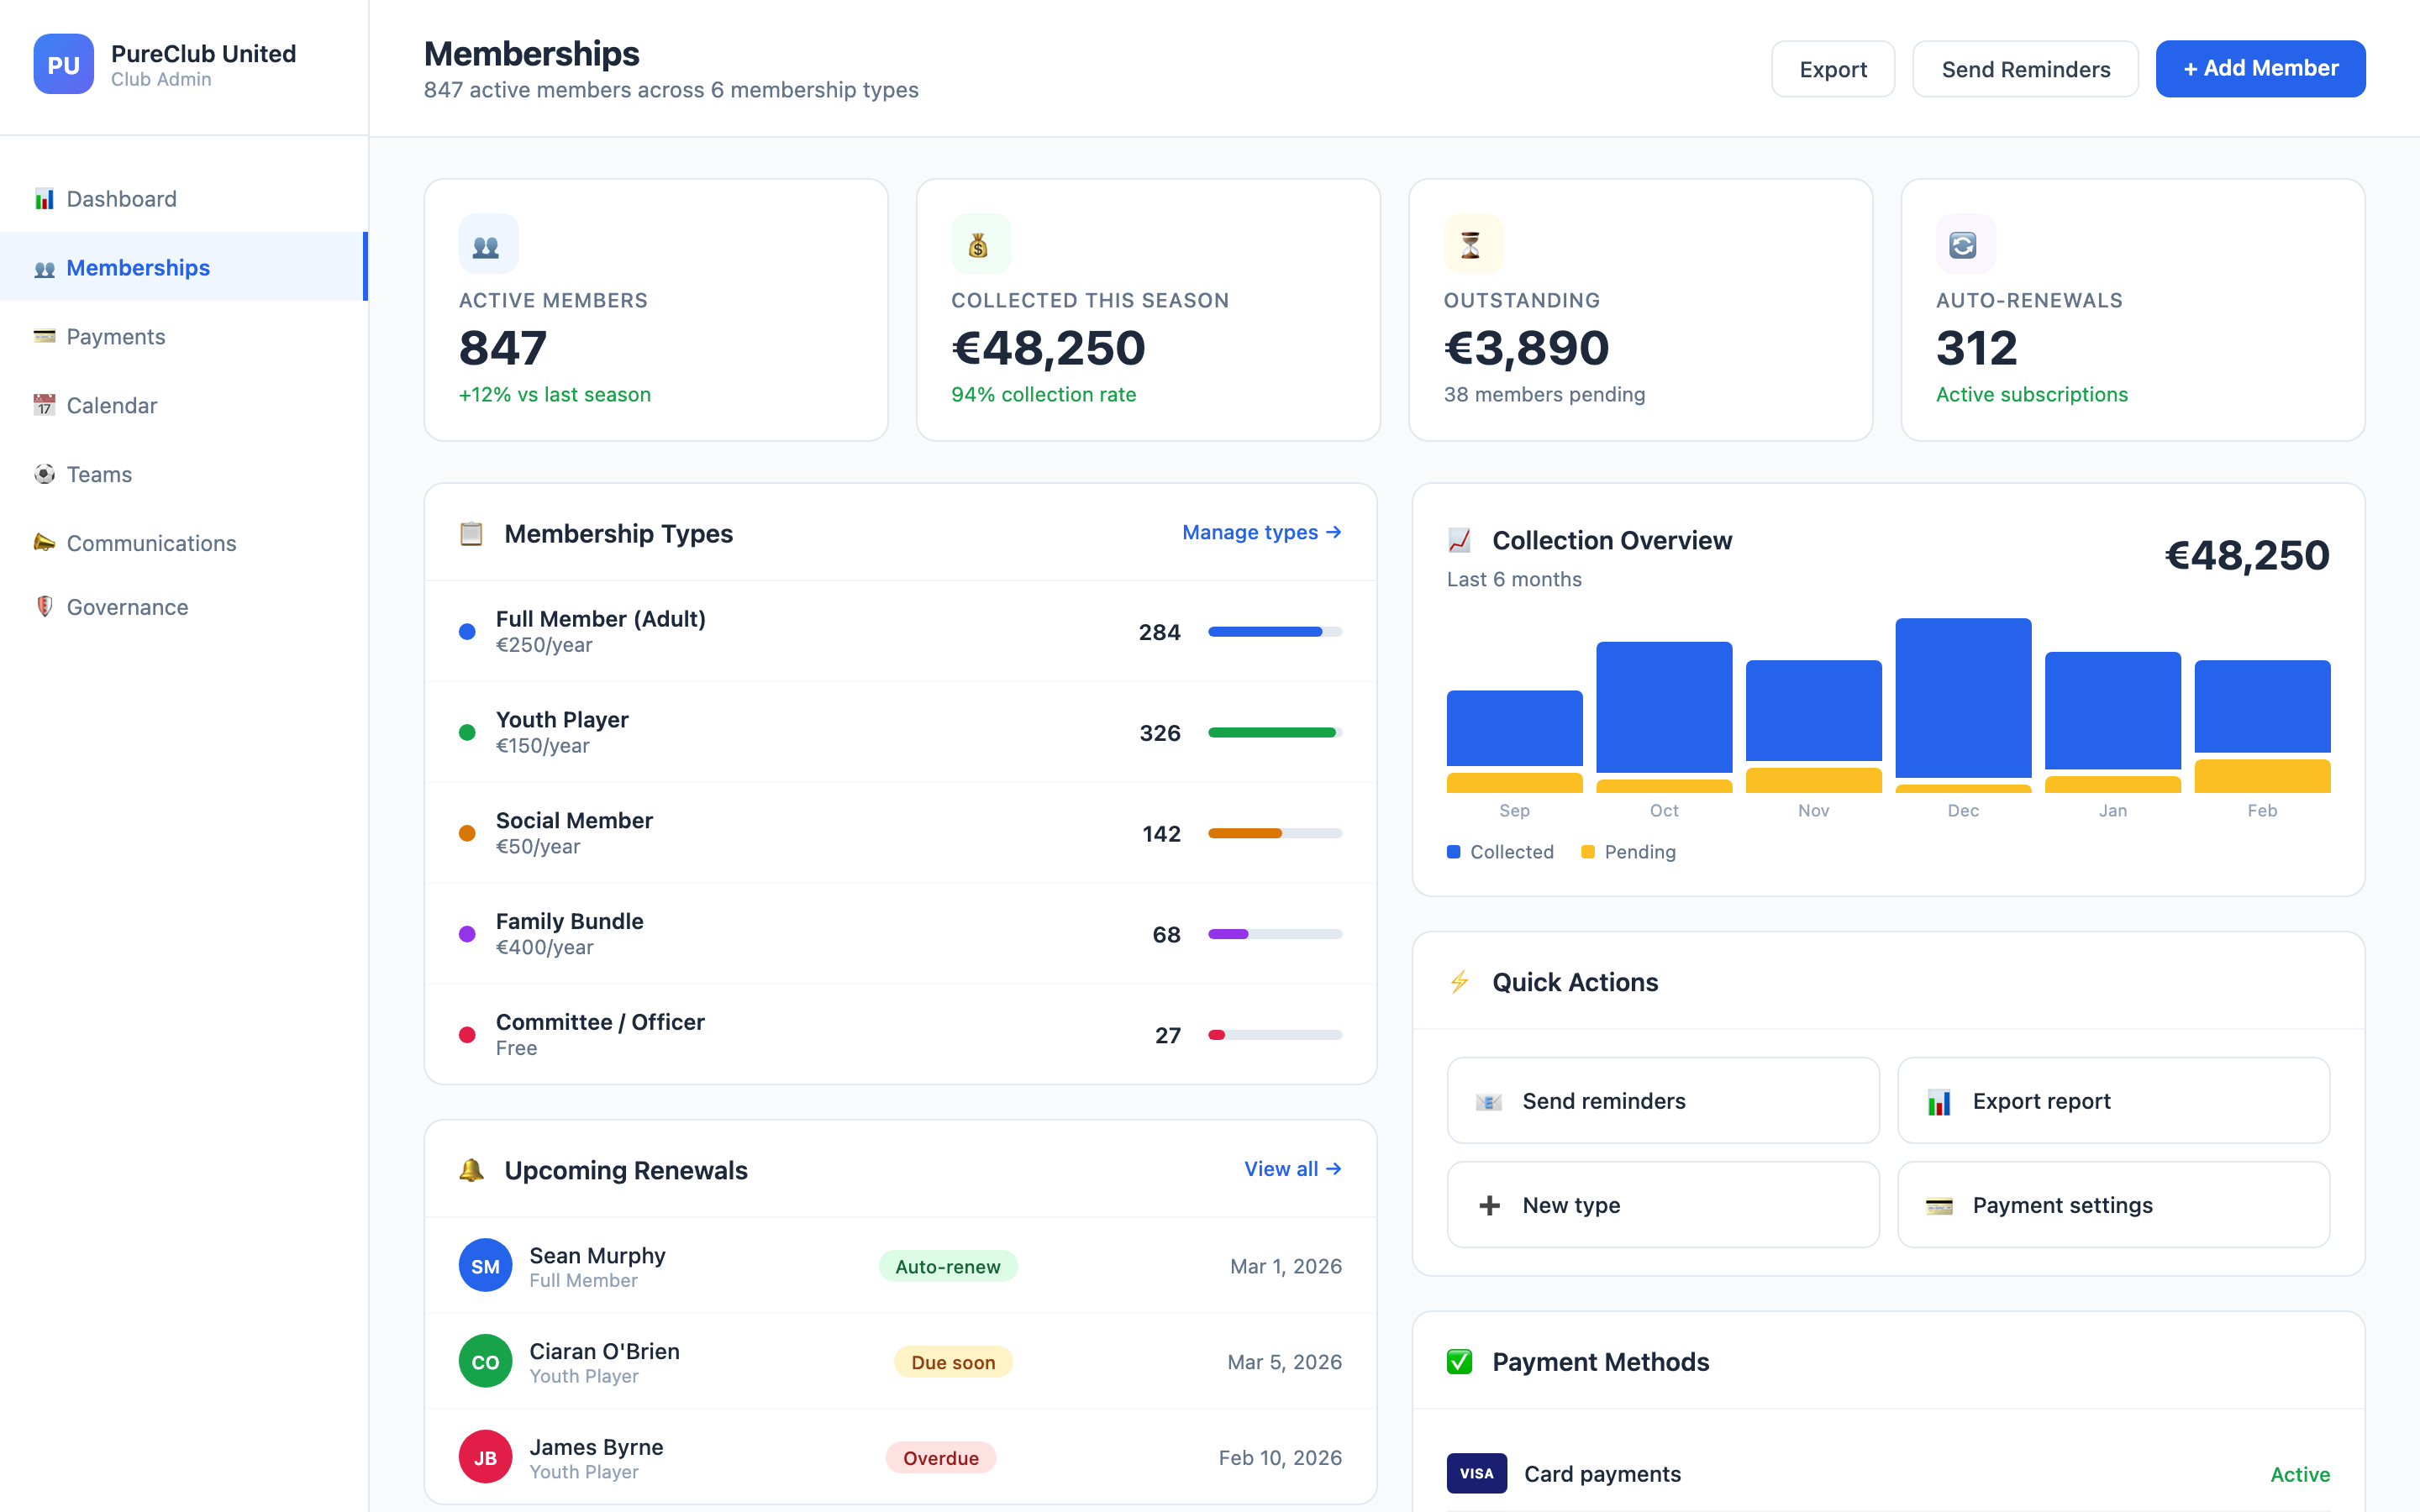Screen dimensions: 2420x1512
Task: Navigate to Teams
Action: click(x=184, y=474)
